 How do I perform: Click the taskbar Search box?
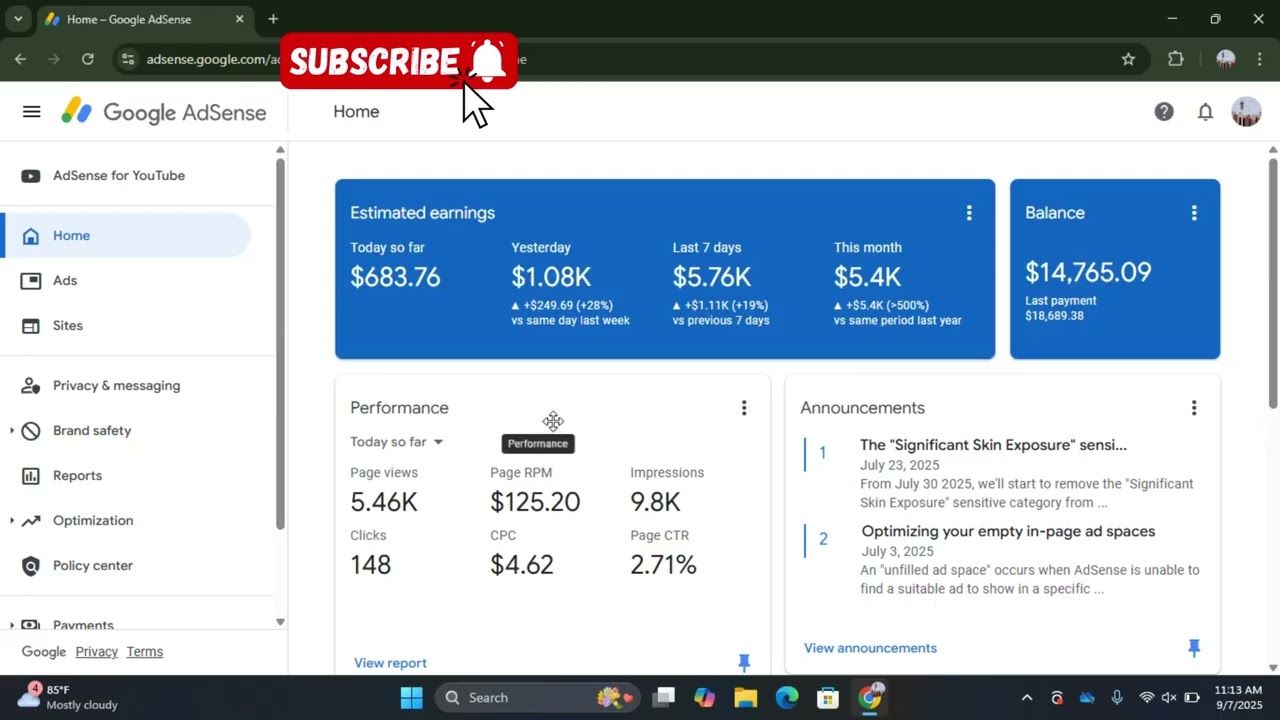pos(538,698)
